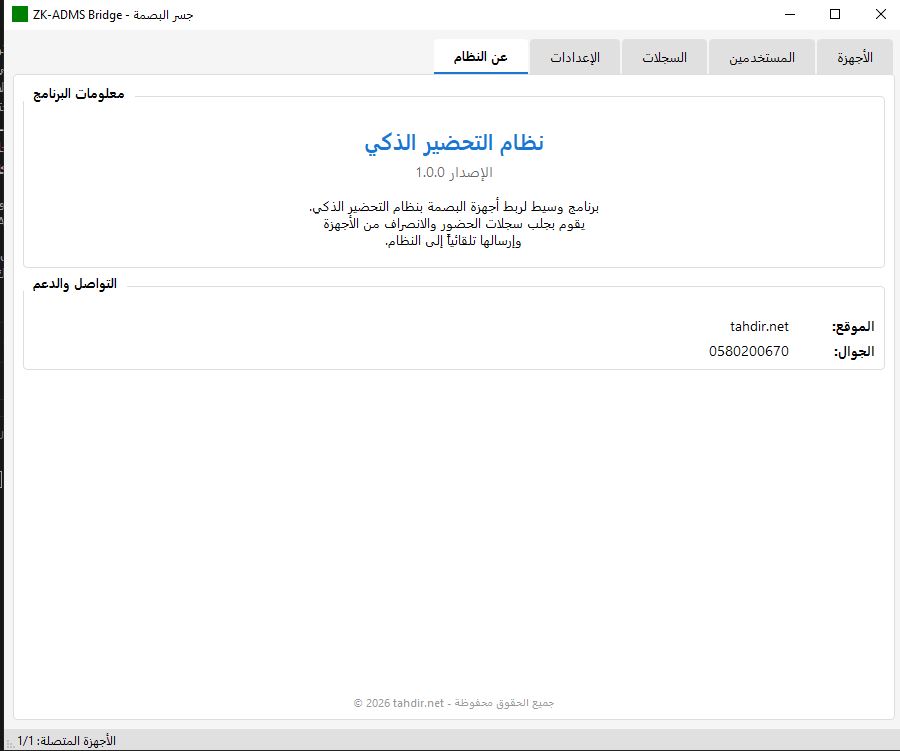Maximize the ZK-ADMS Bridge window
900x751 pixels.
(835, 14)
